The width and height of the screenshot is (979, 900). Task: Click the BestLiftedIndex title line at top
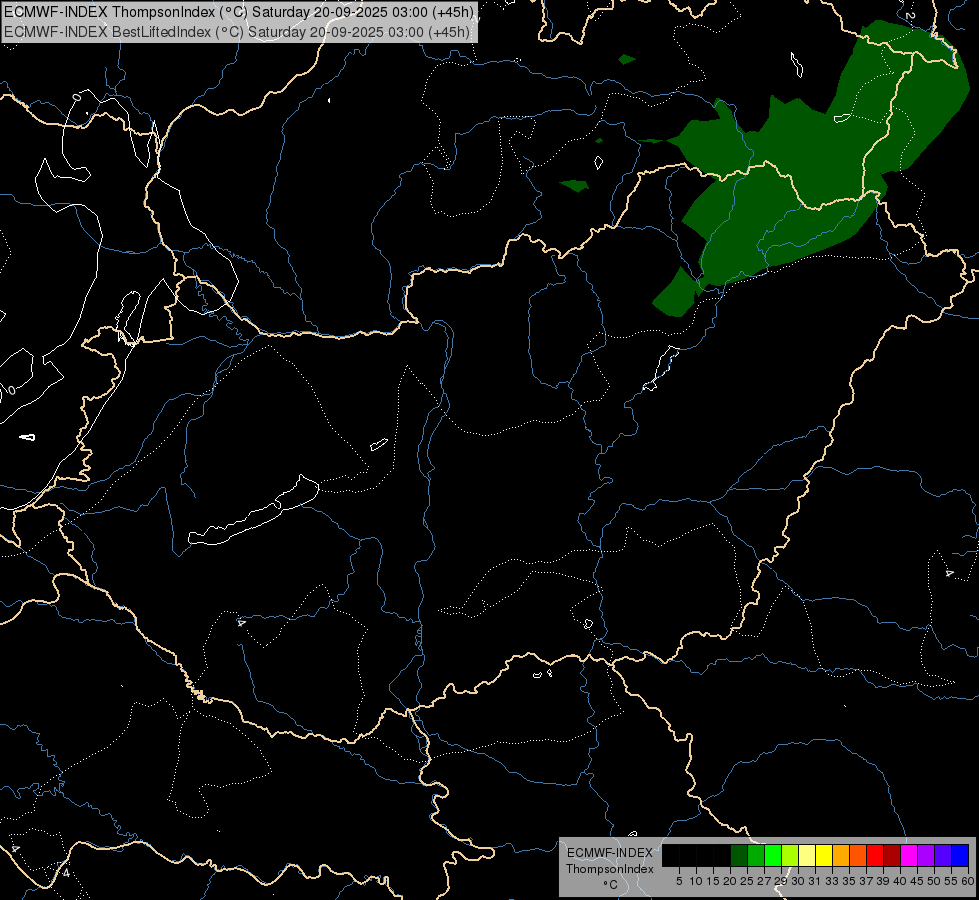[x=237, y=32]
